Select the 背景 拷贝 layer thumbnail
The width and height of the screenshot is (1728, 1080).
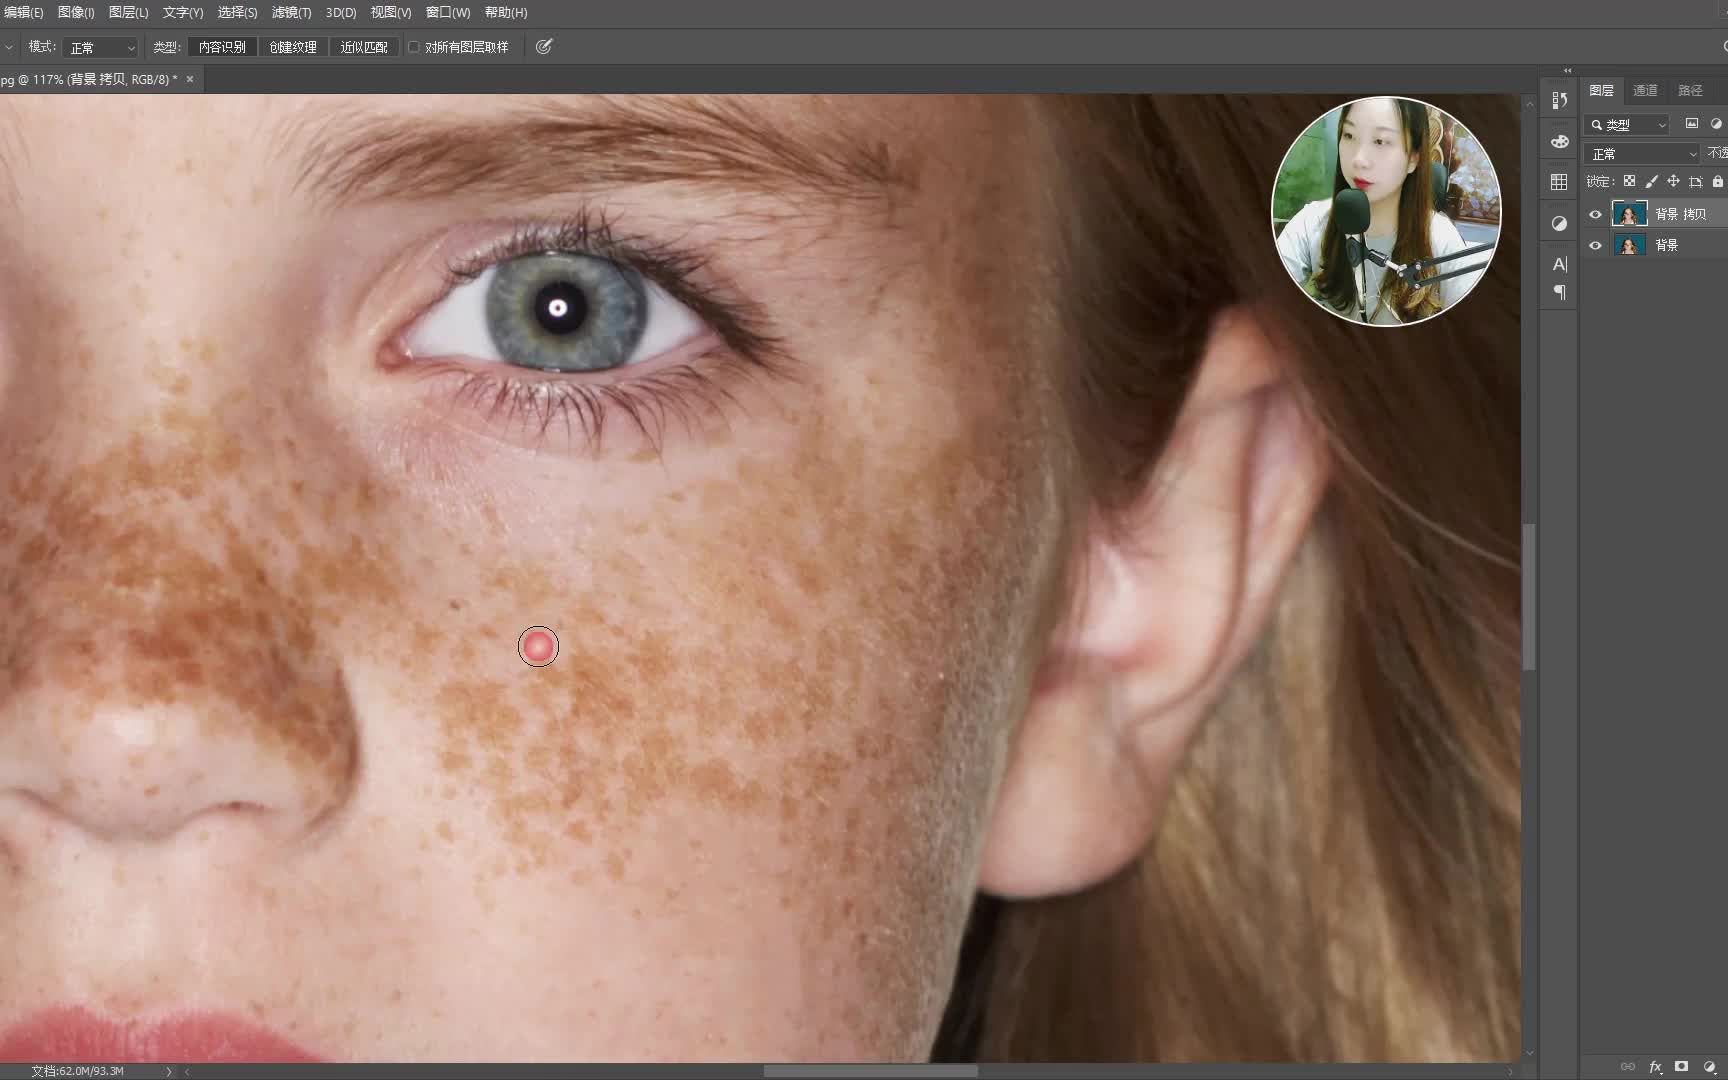click(x=1629, y=214)
